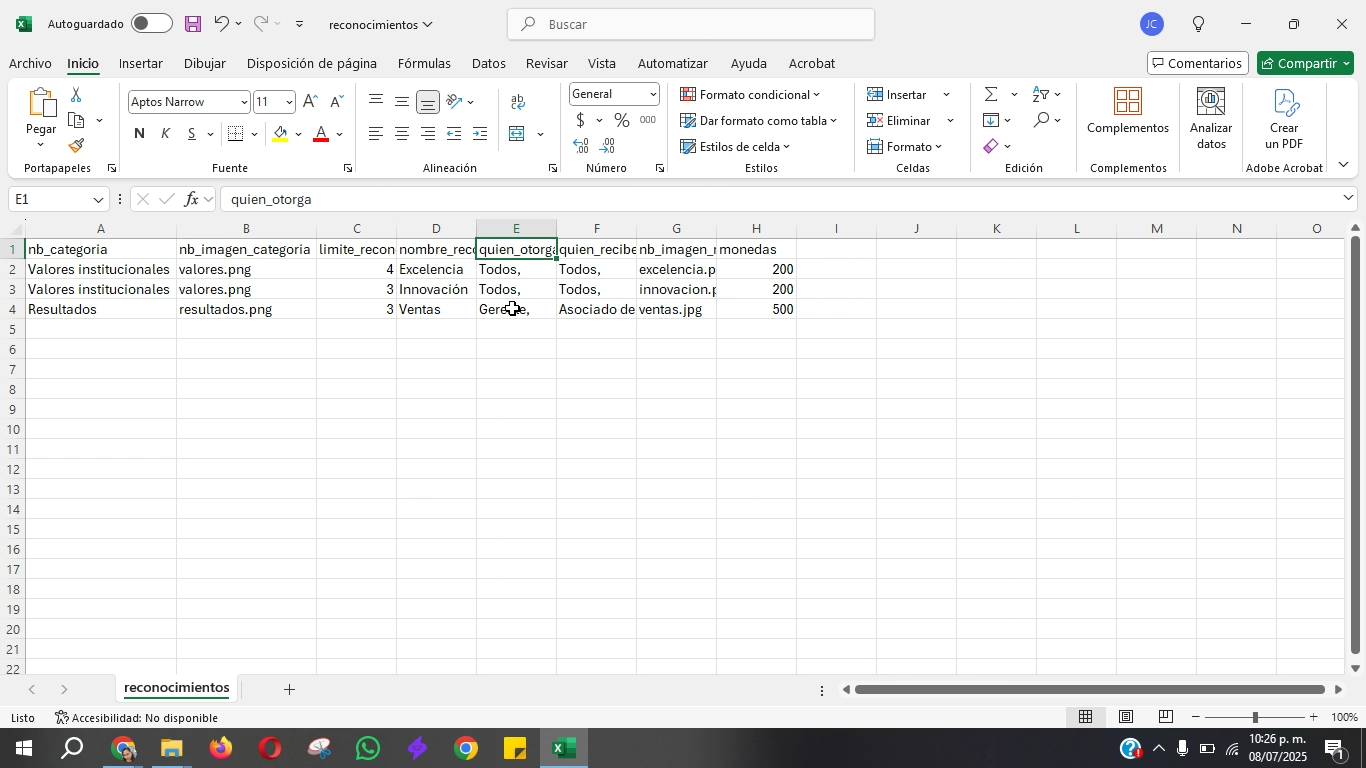Open the font size dropdown
The height and width of the screenshot is (768, 1366).
(x=289, y=102)
